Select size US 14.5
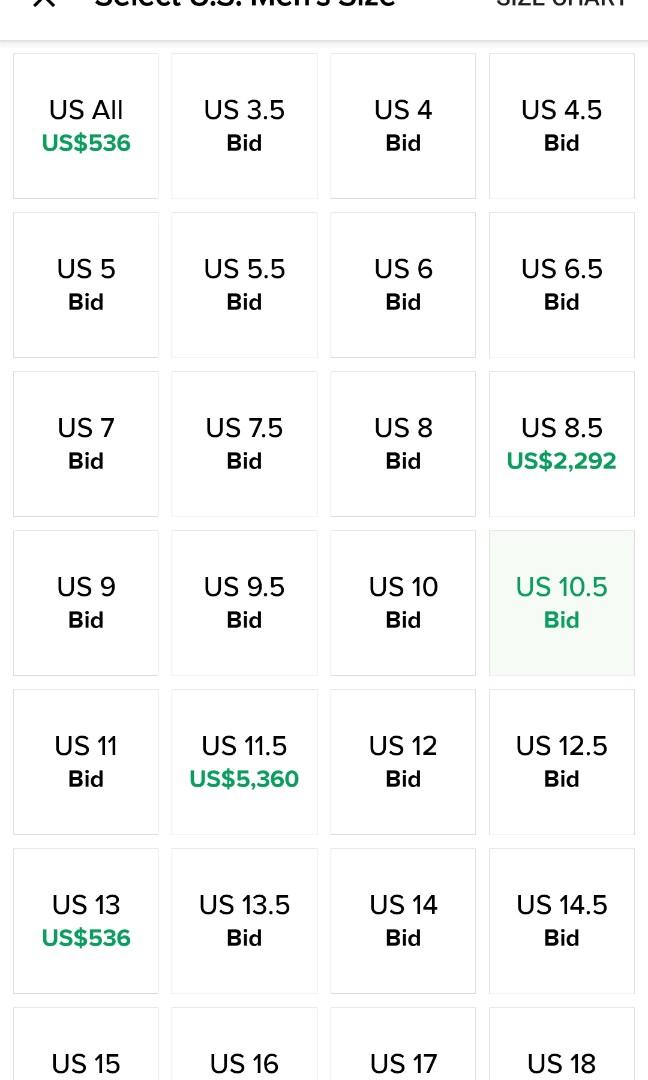The image size is (648, 1080). pos(561,921)
